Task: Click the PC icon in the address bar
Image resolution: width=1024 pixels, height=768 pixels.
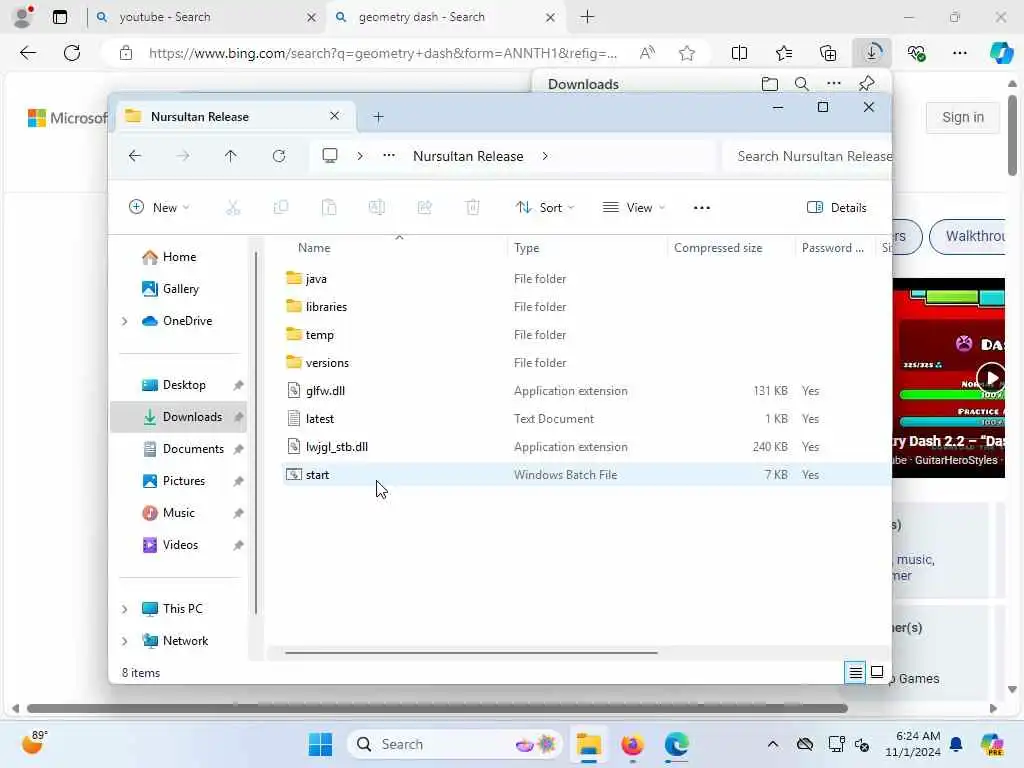Action: pos(330,156)
